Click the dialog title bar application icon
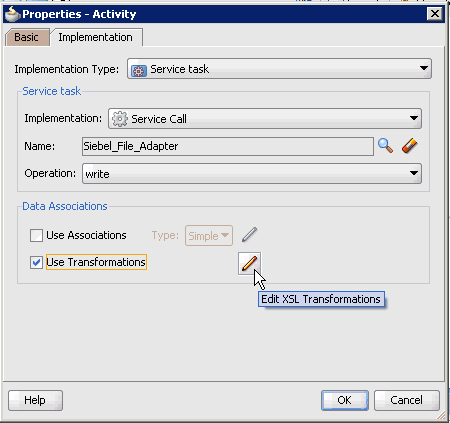The image size is (450, 423). (x=13, y=14)
